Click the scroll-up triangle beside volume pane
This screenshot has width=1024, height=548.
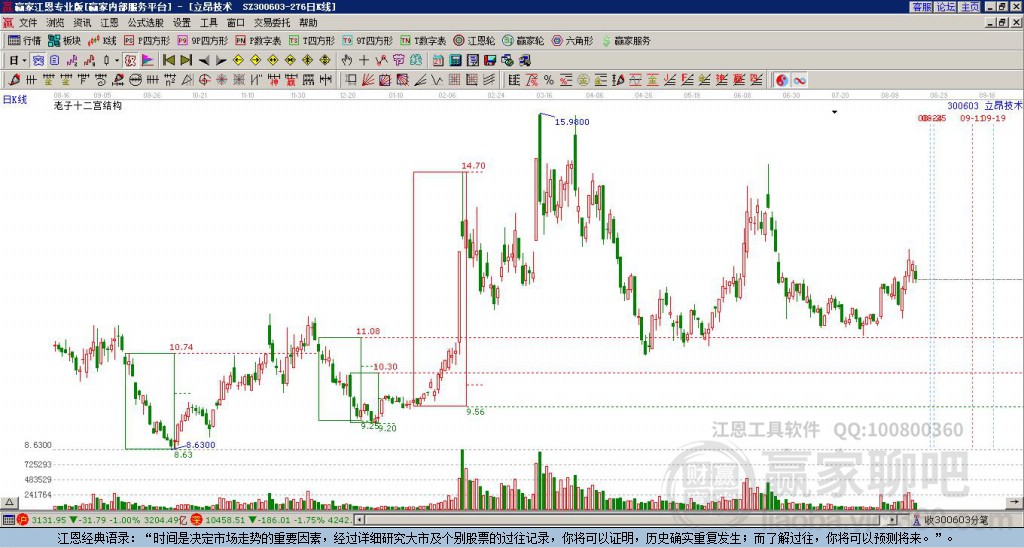click(8, 502)
